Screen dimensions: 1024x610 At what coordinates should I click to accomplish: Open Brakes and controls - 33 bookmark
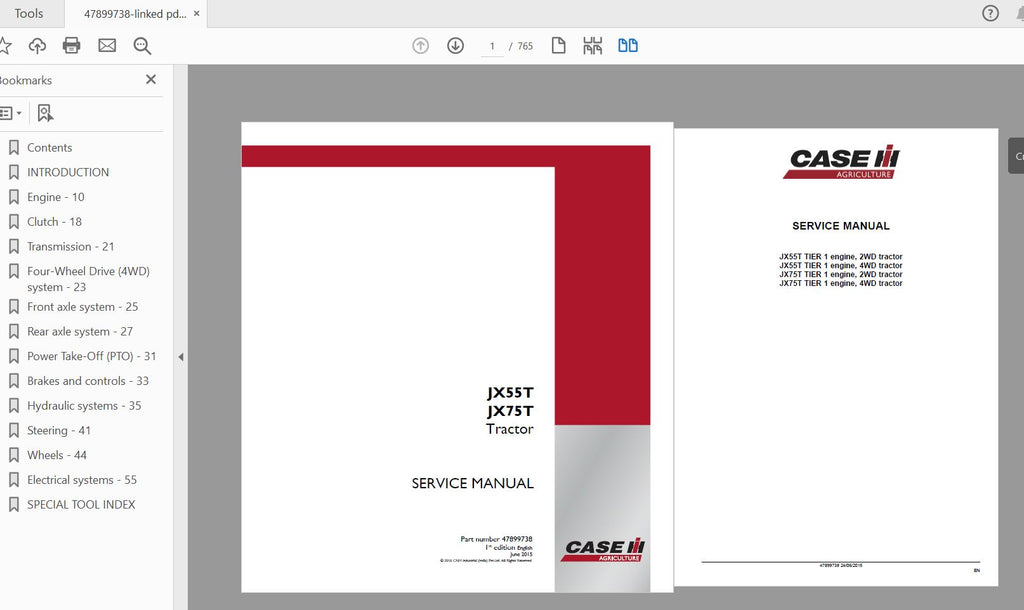88,381
